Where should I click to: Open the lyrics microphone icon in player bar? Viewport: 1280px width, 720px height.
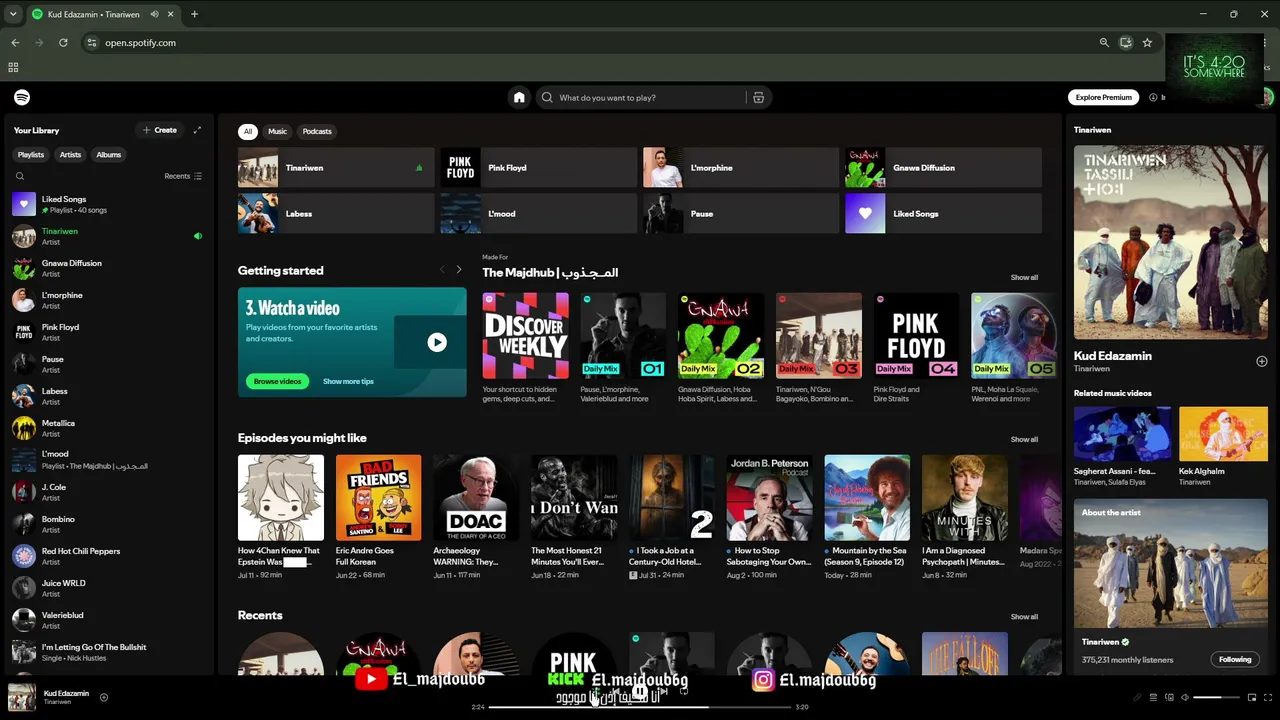(x=1137, y=697)
